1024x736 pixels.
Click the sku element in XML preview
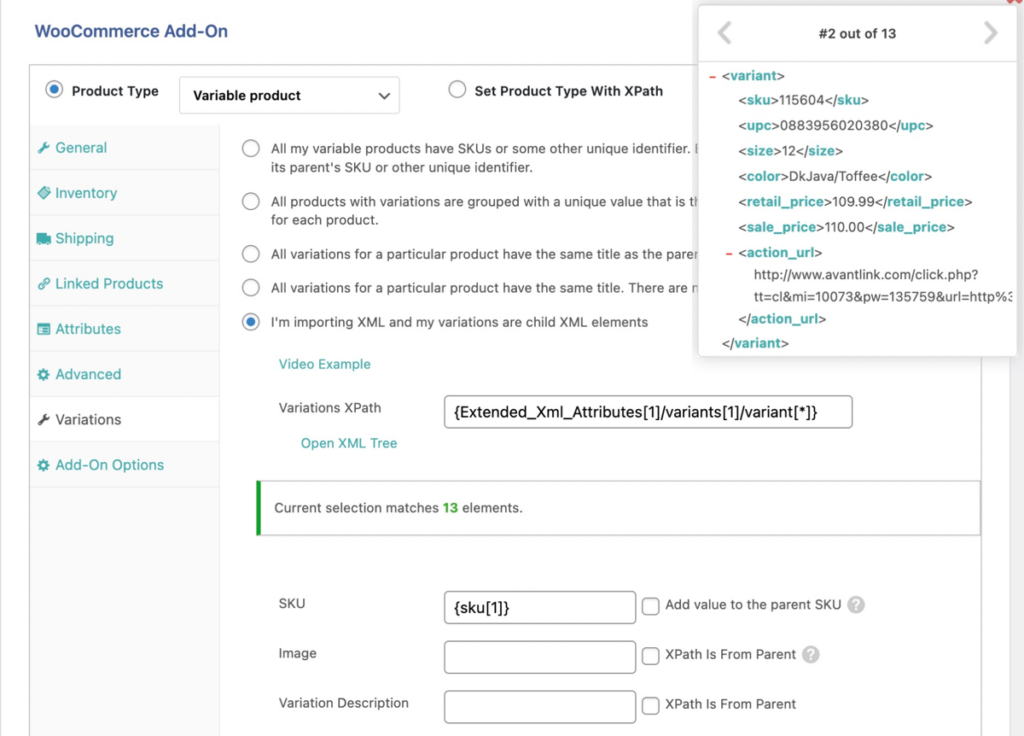point(803,100)
